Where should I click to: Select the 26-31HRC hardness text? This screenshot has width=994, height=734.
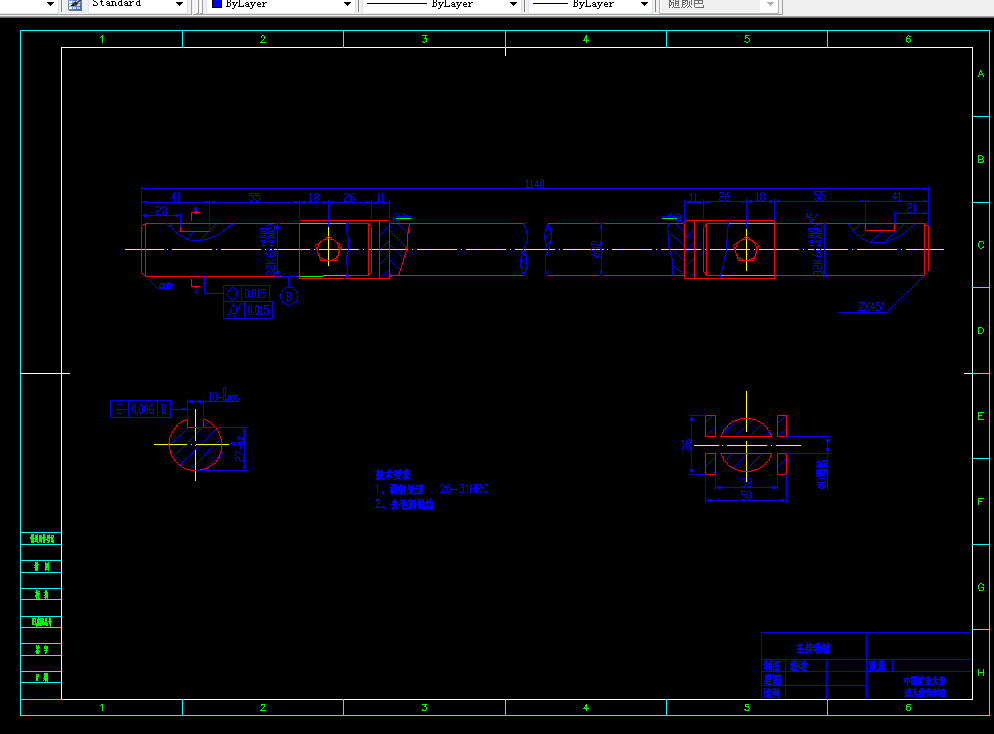464,489
